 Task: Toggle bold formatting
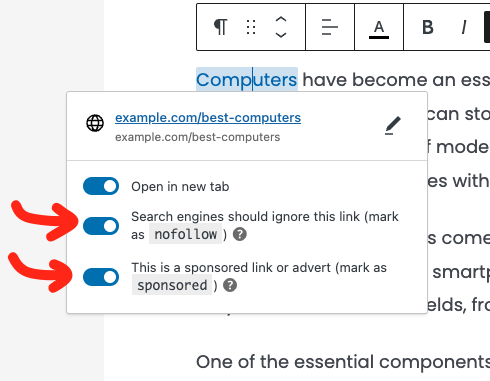(428, 27)
